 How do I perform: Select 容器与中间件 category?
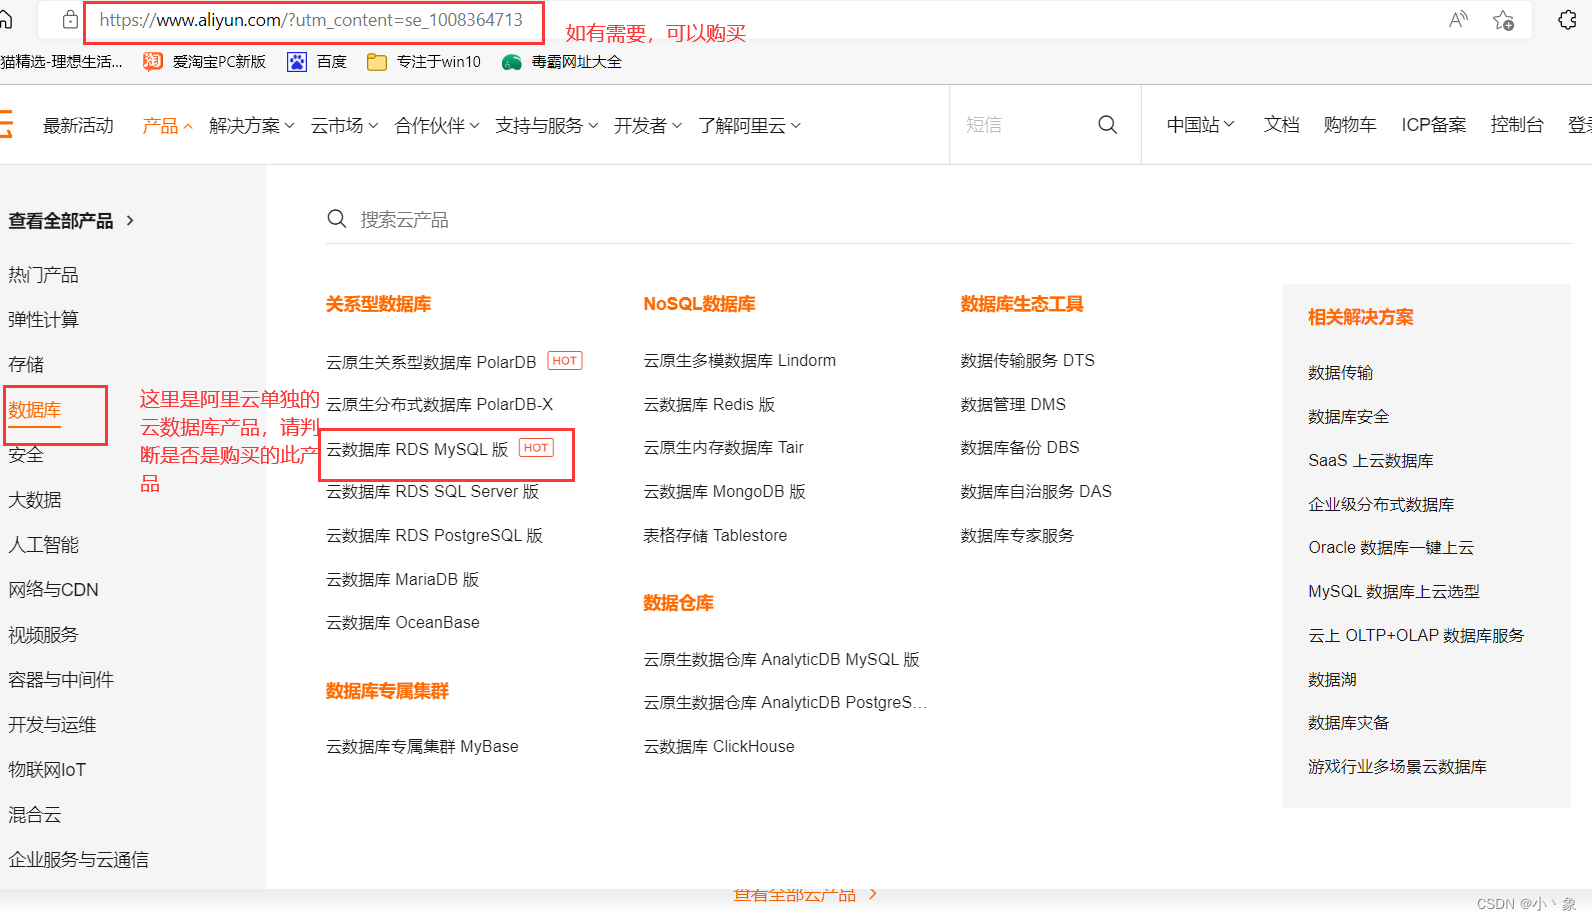pos(61,680)
